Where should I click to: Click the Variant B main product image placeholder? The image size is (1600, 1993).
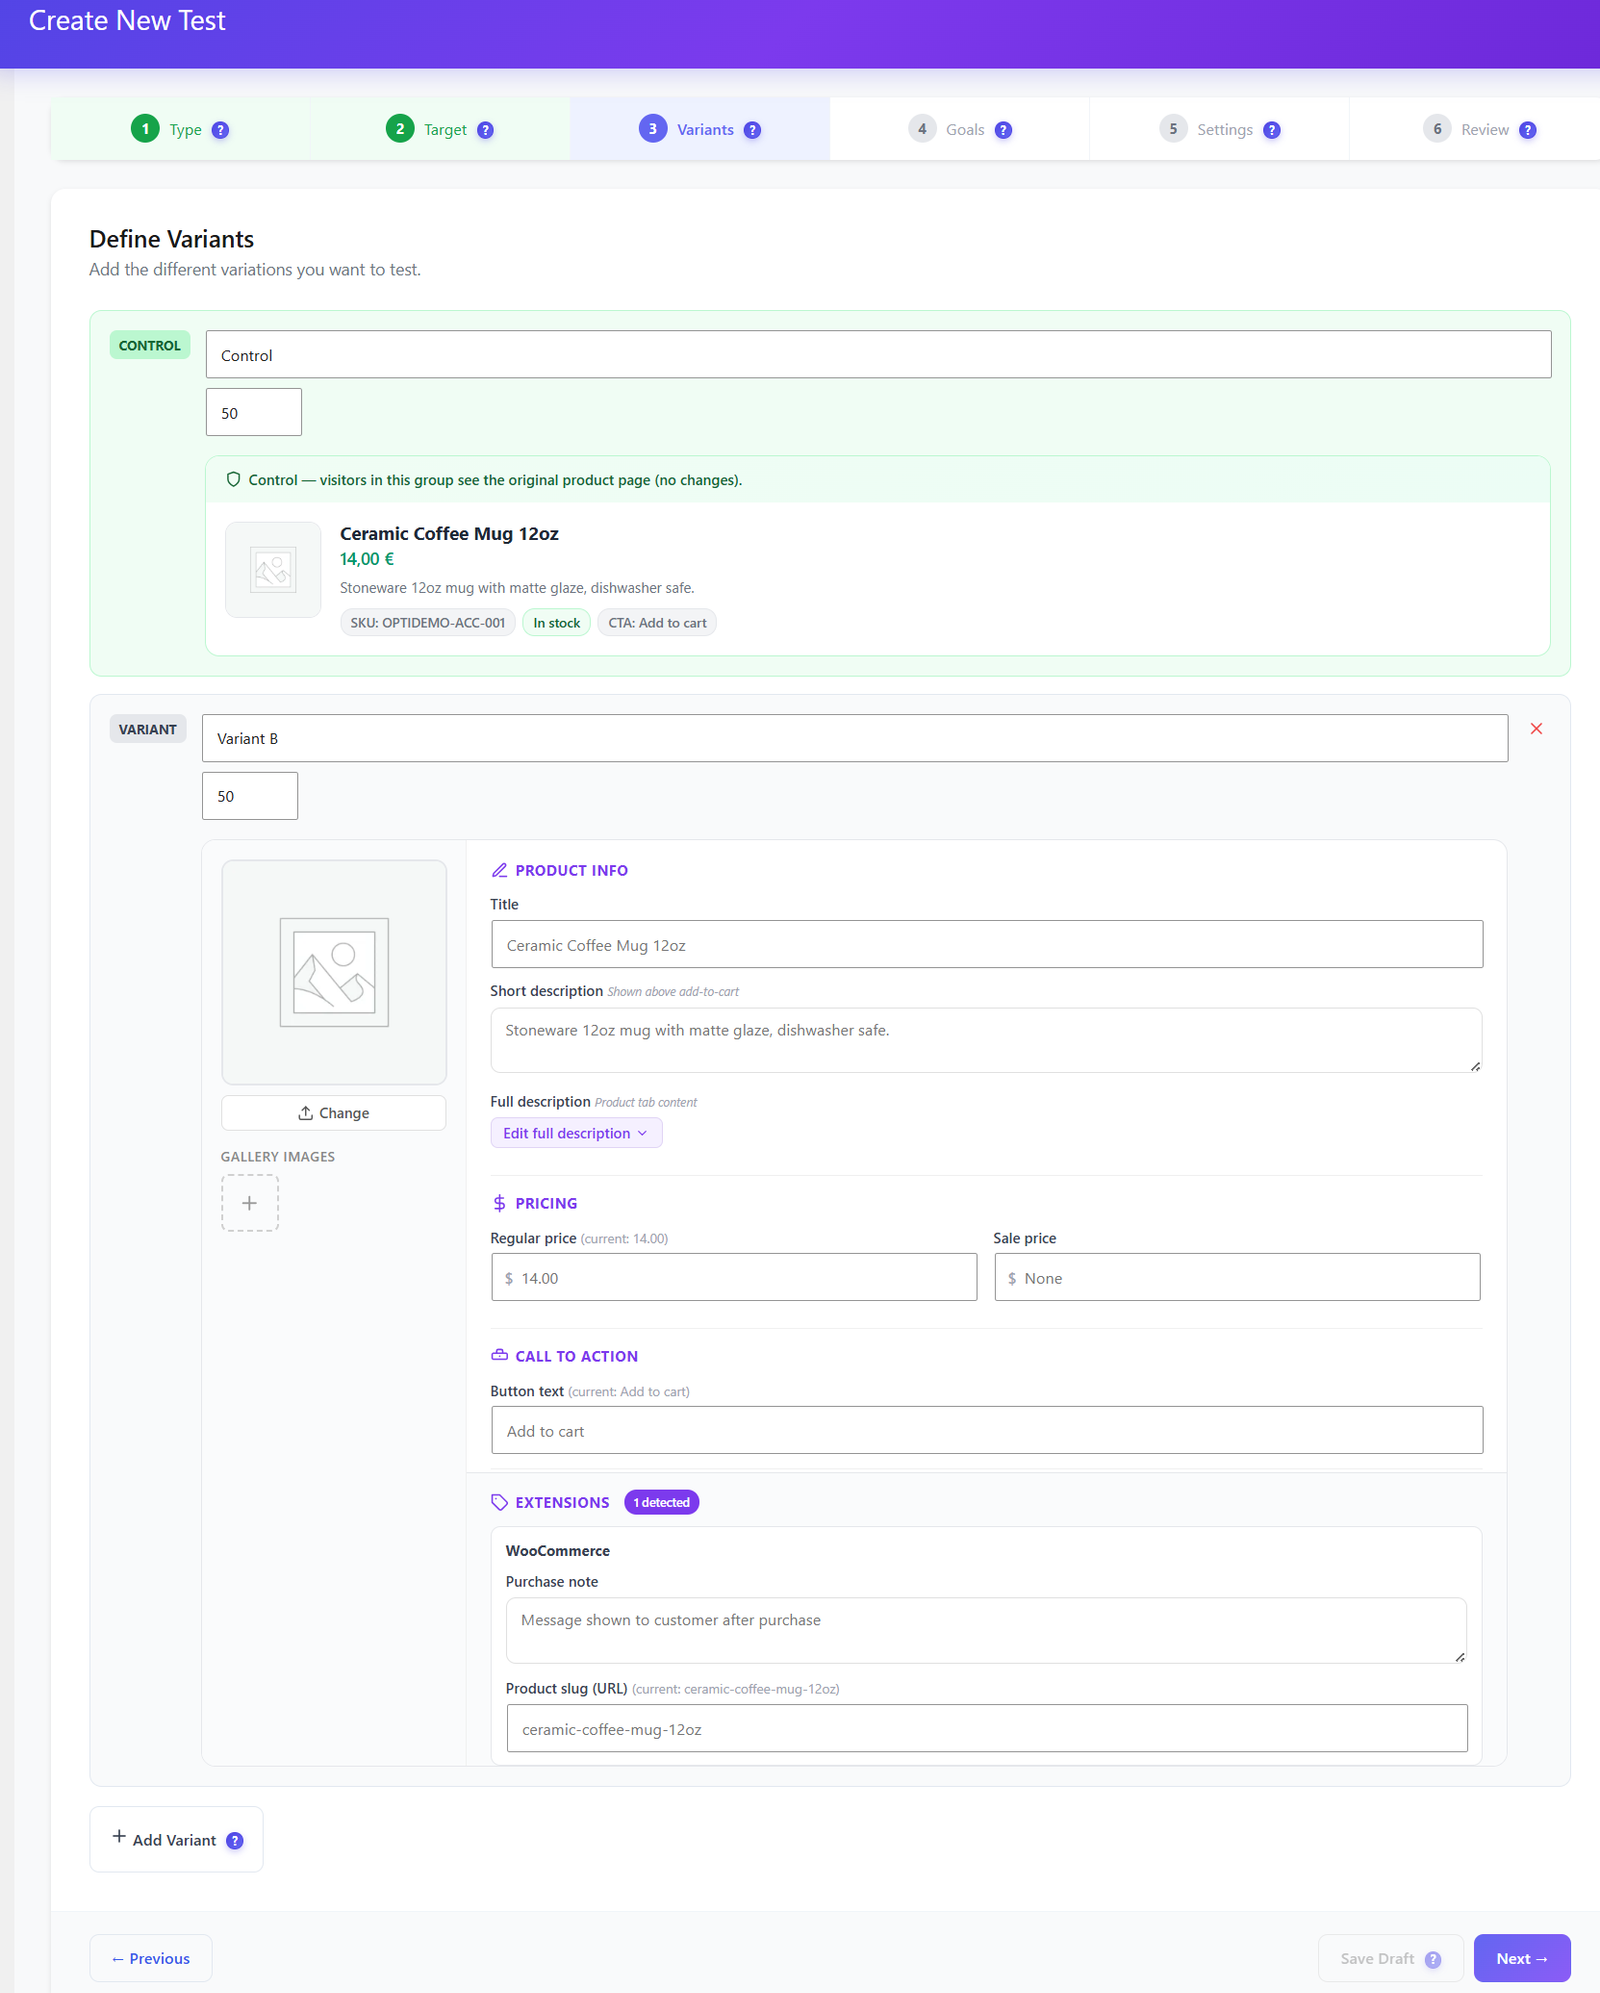coord(334,972)
